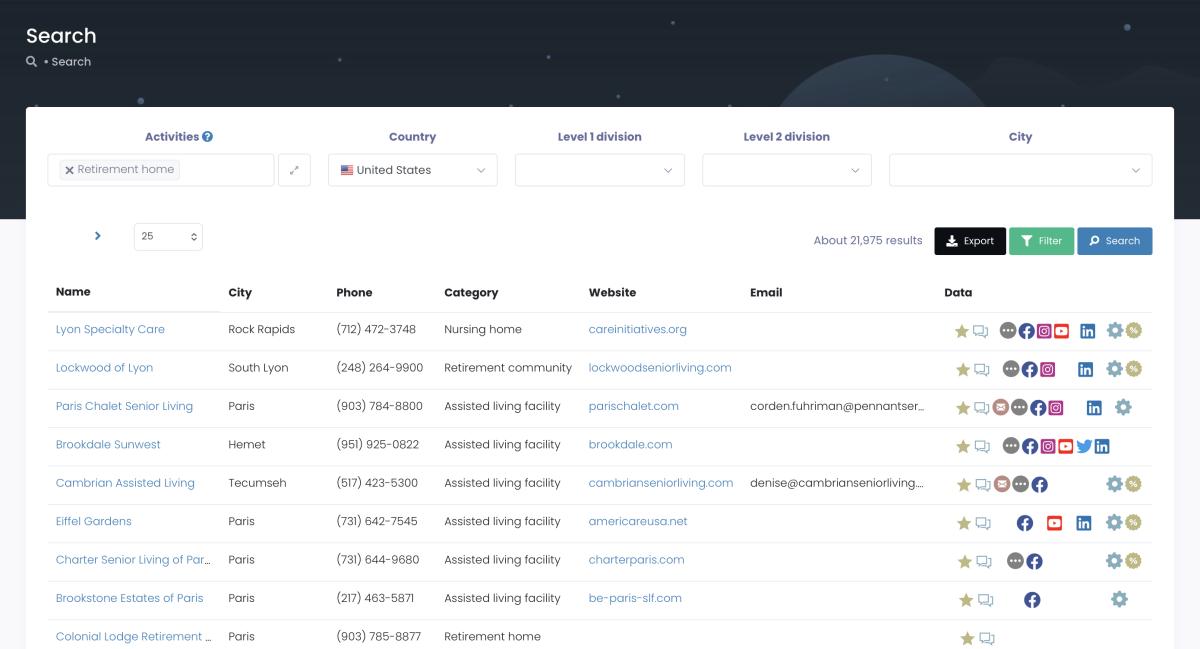Change the results per page selector from 25
The width and height of the screenshot is (1200, 649).
tap(168, 237)
